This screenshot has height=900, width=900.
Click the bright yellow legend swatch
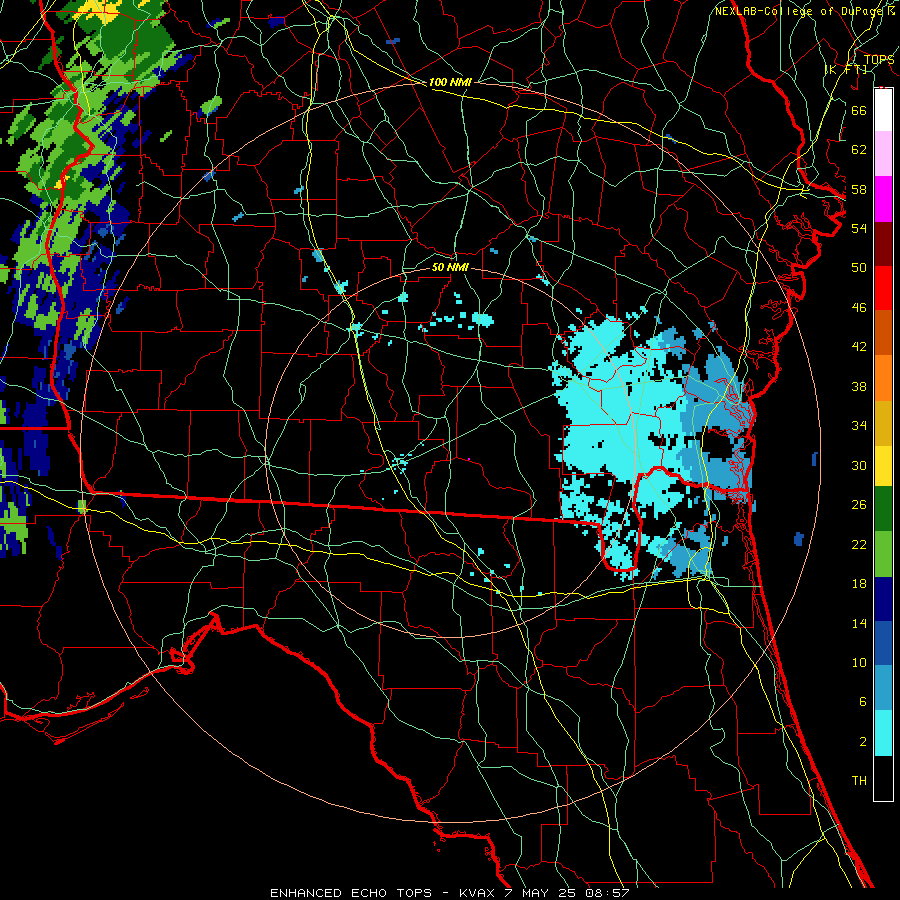tap(883, 465)
